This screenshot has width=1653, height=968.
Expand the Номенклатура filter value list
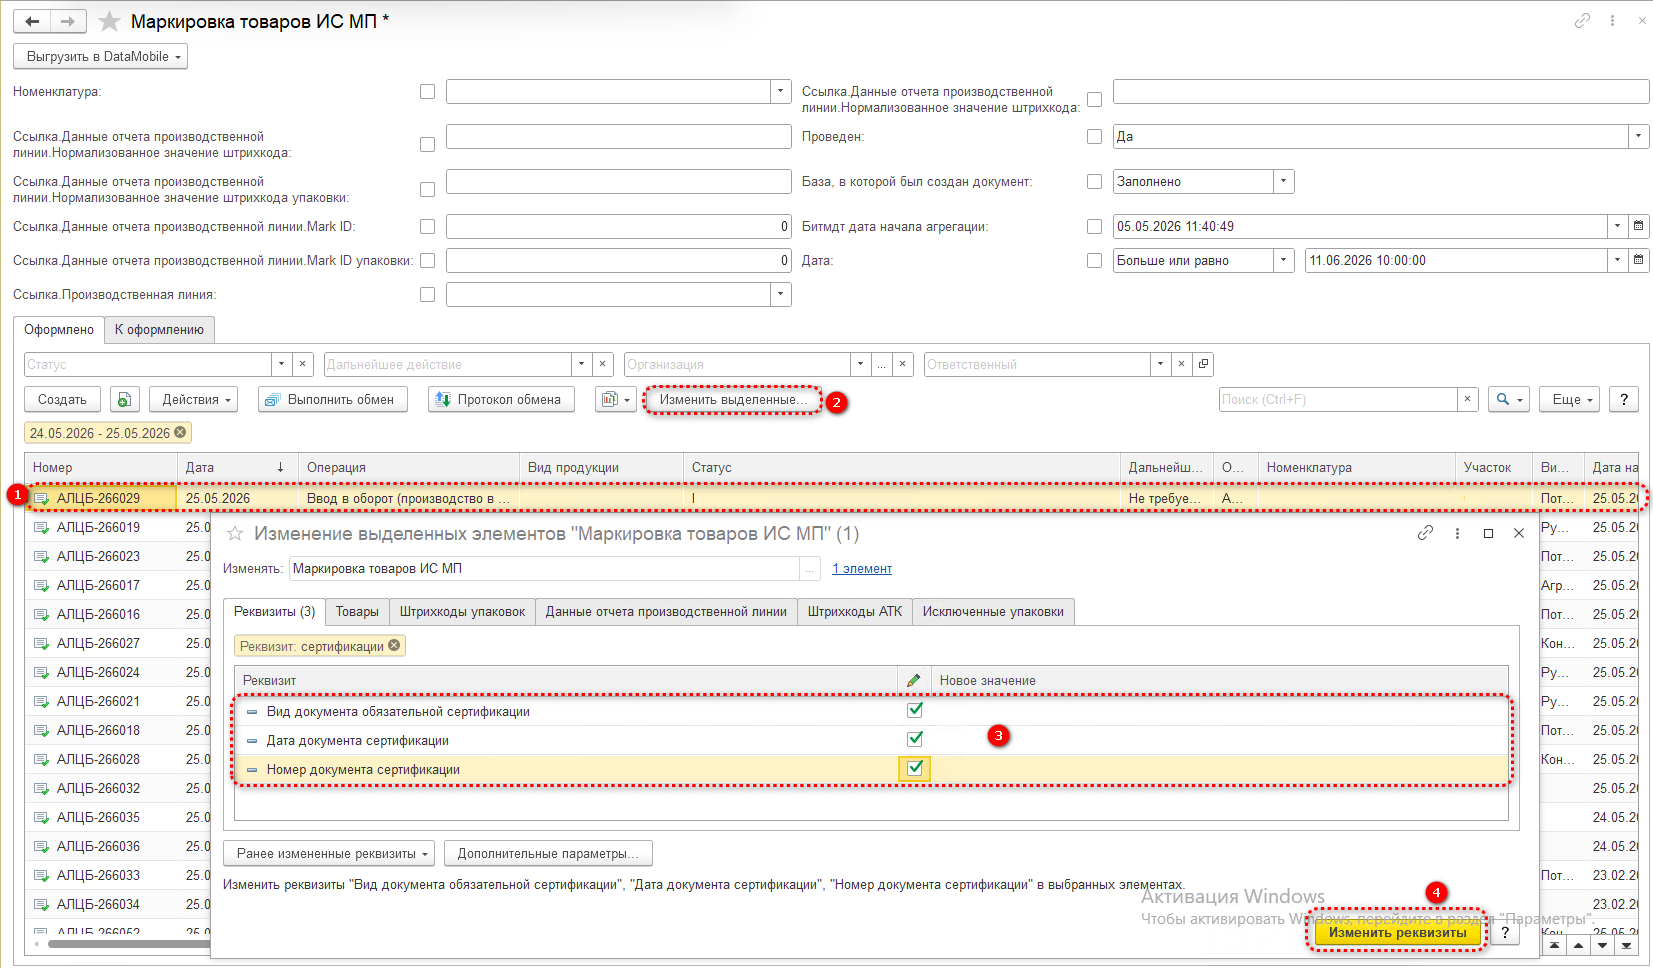click(x=781, y=91)
